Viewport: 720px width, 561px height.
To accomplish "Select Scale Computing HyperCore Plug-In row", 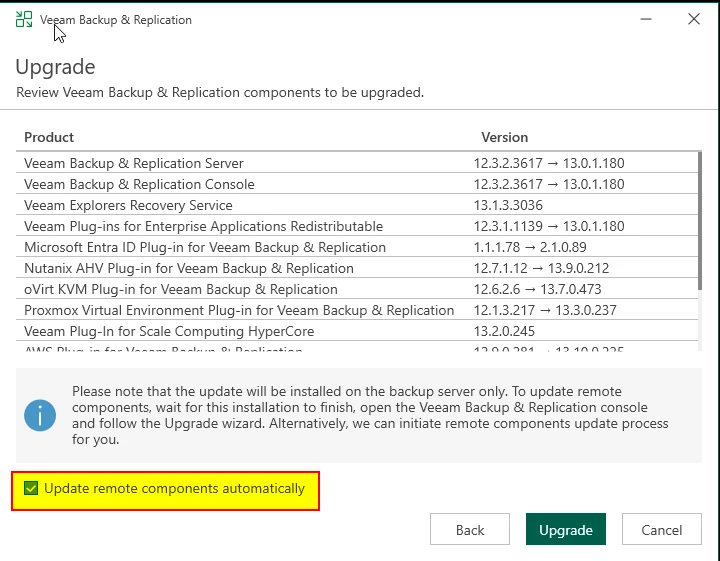I will [x=169, y=331].
